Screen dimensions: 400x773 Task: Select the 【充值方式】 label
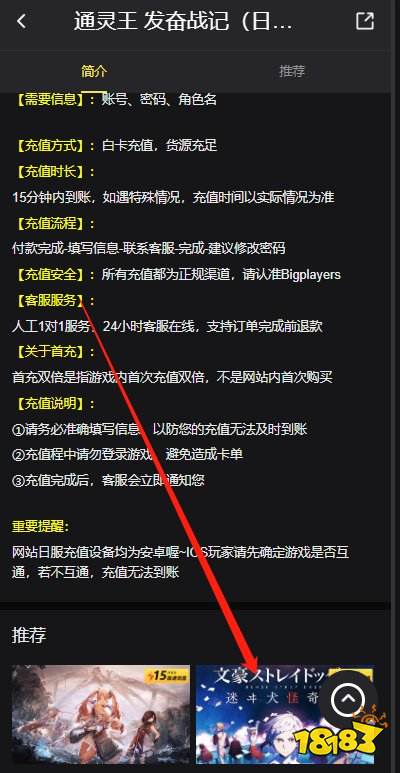[50, 146]
